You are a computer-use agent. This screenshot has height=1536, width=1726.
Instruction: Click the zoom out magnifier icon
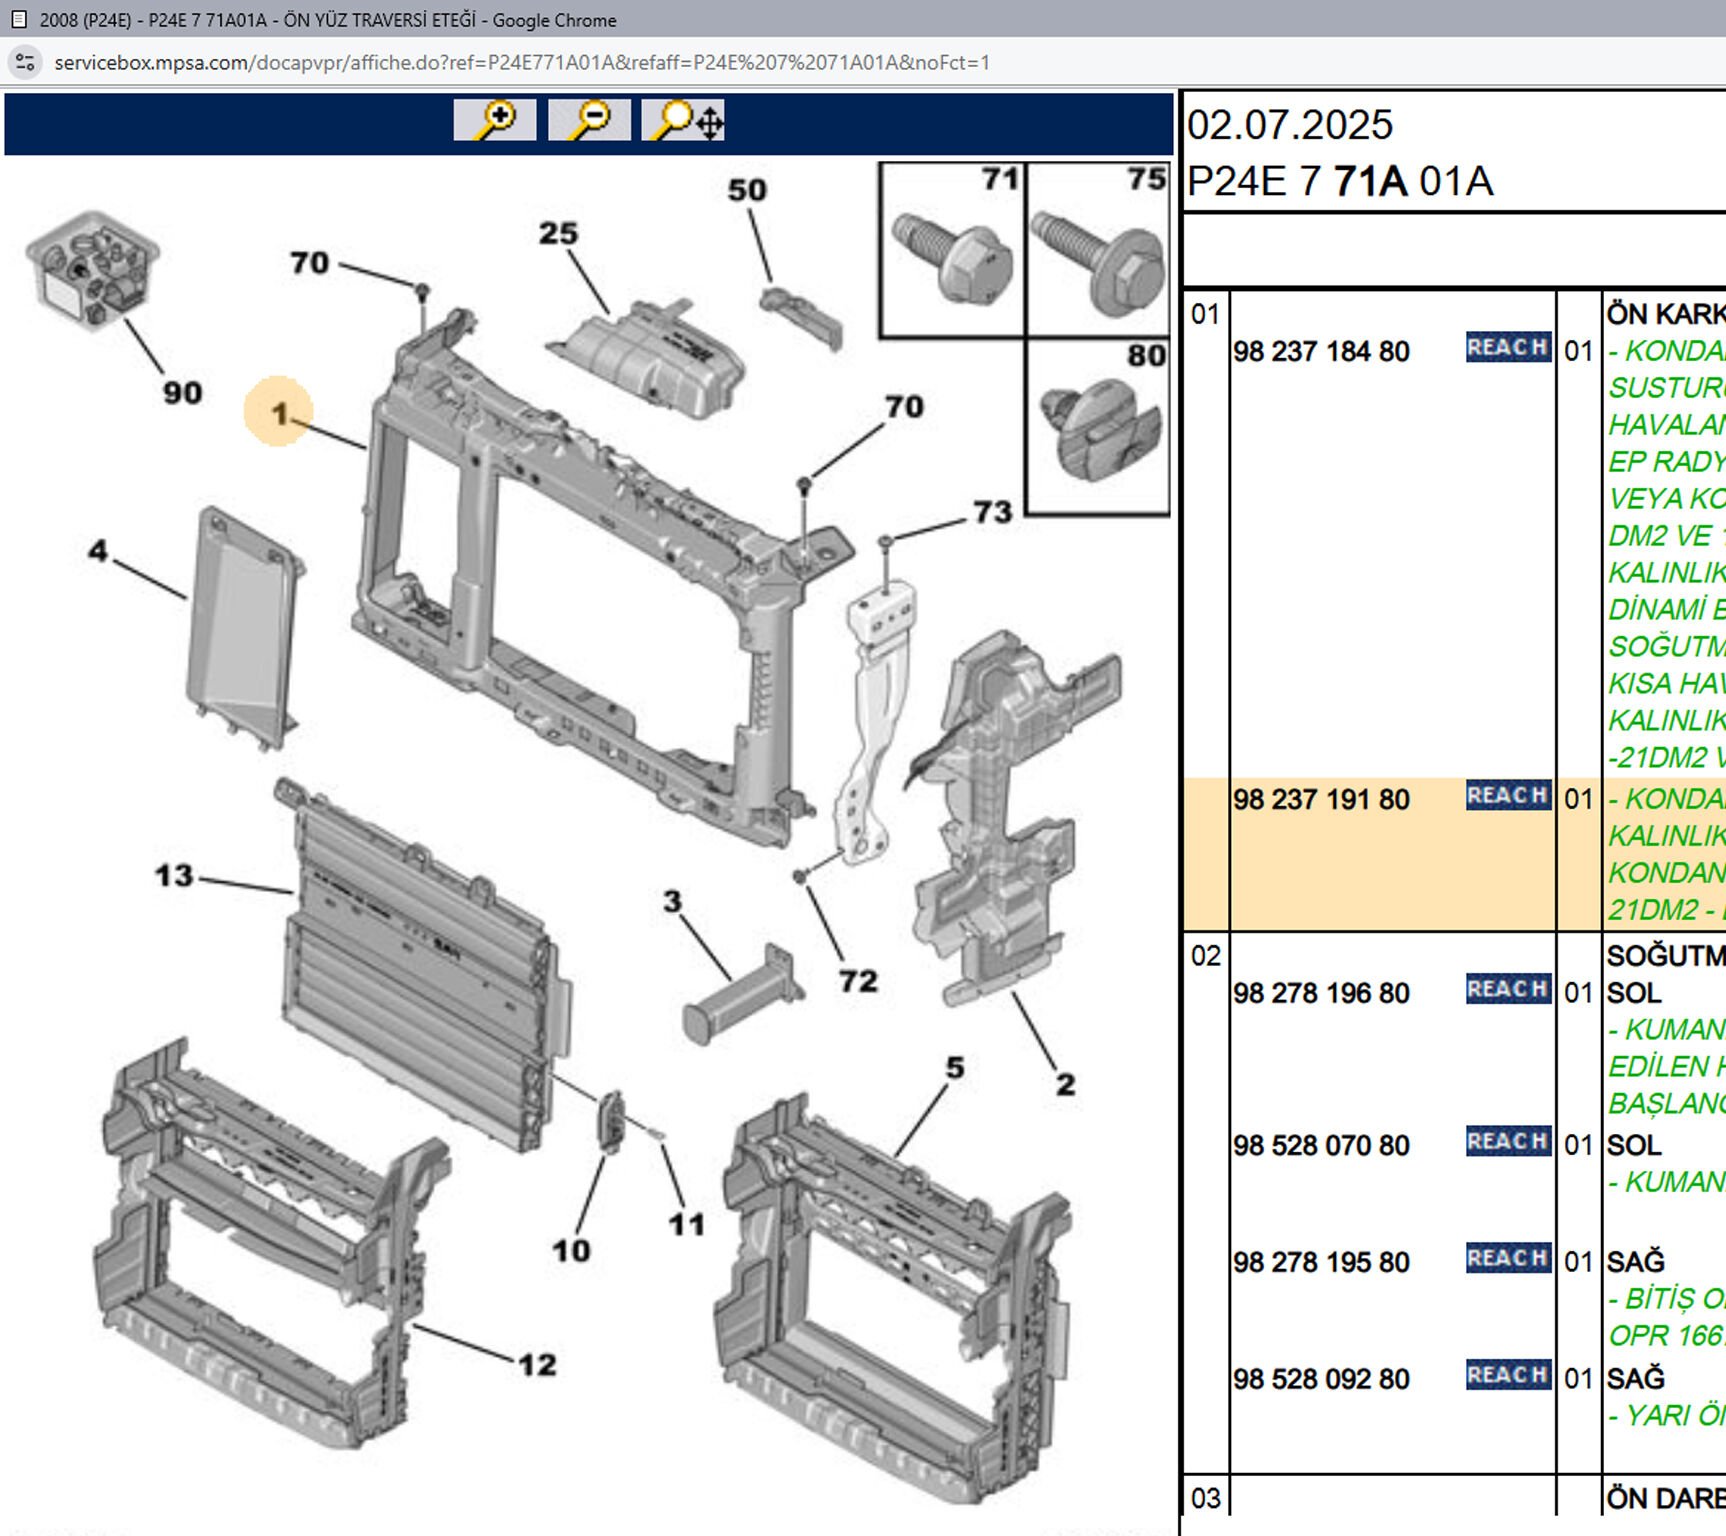(589, 120)
